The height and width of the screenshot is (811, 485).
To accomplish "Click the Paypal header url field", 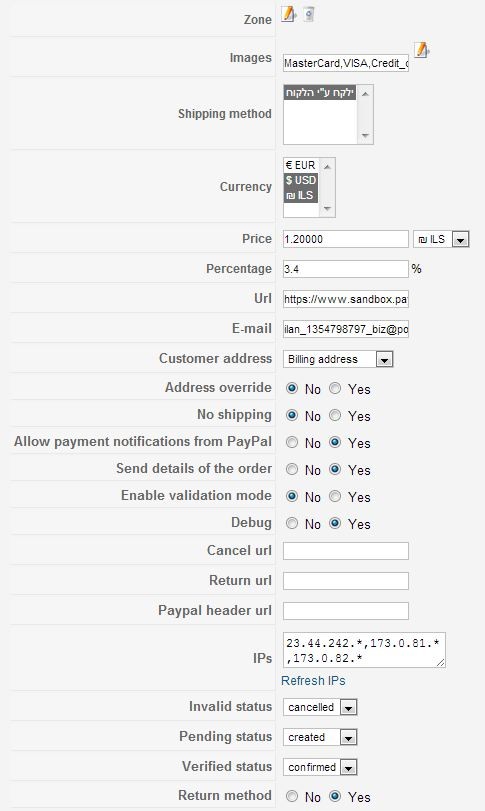I will [346, 611].
